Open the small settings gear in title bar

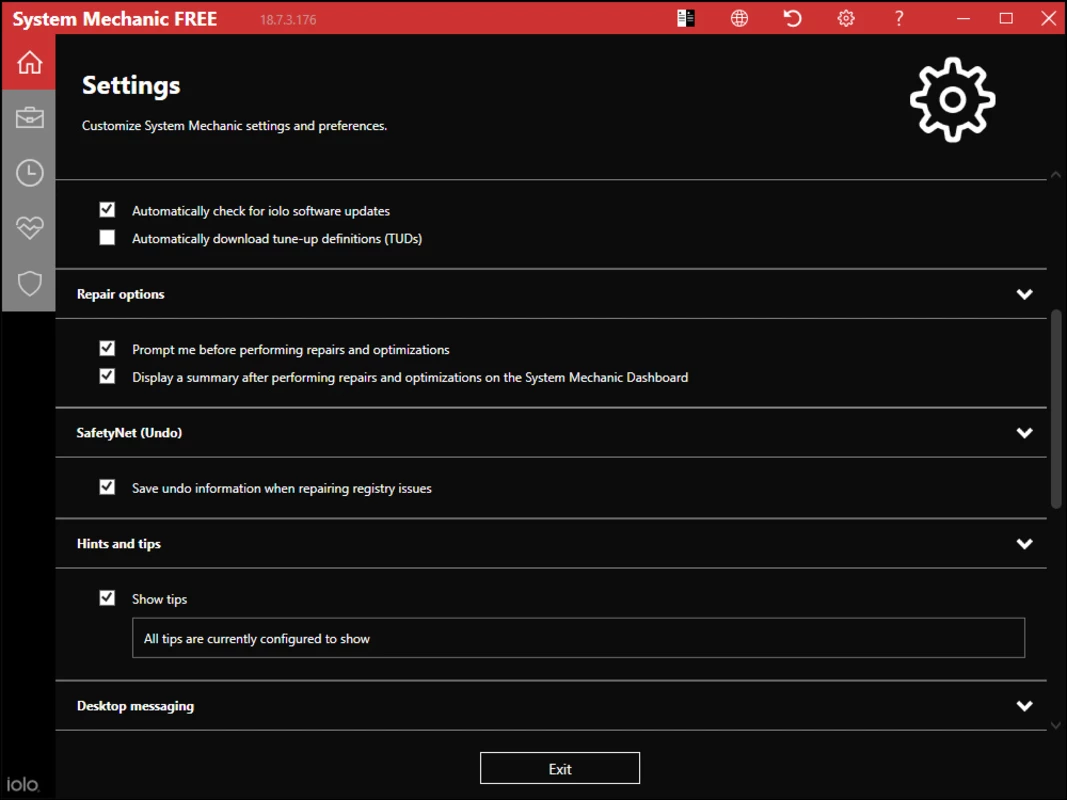(x=846, y=18)
